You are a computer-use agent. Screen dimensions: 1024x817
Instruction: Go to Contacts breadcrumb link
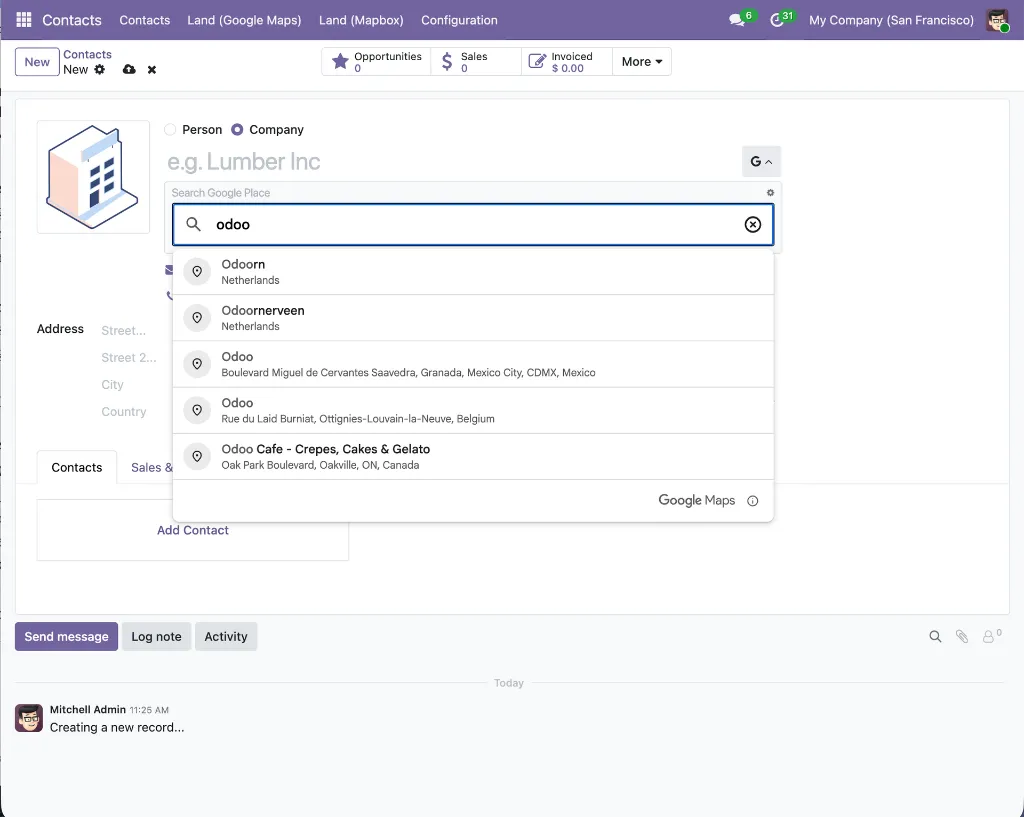[x=87, y=54]
